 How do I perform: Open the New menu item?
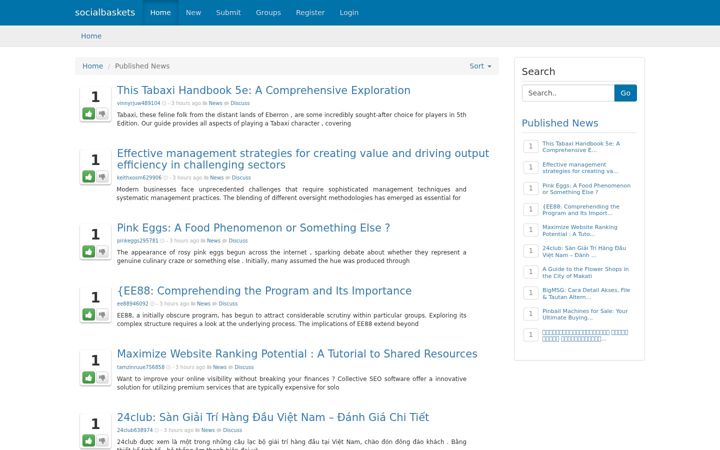tap(193, 12)
